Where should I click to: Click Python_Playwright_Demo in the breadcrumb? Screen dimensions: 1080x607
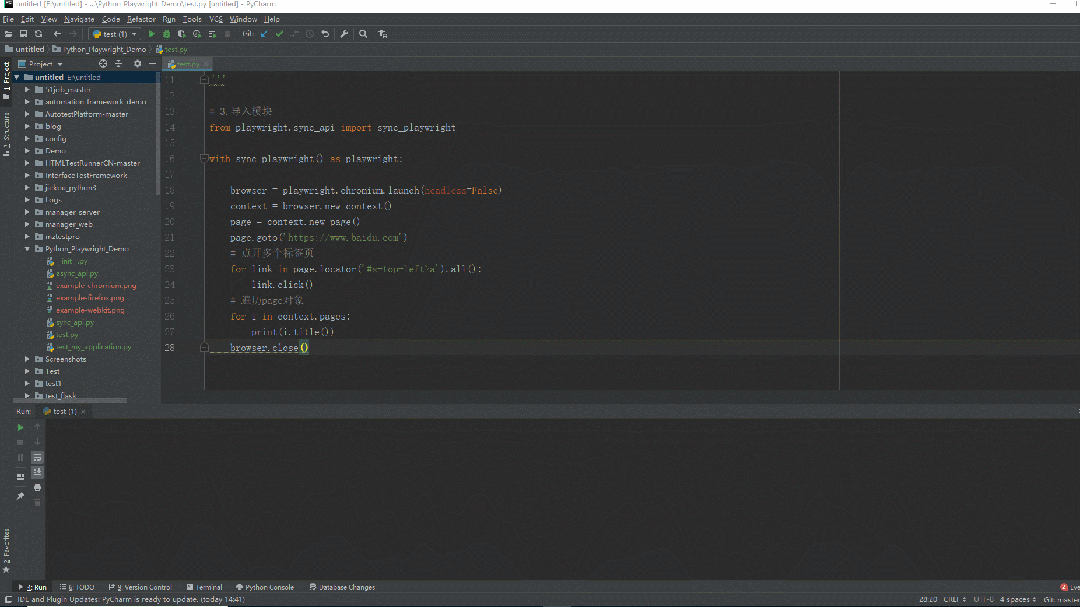tap(100, 49)
